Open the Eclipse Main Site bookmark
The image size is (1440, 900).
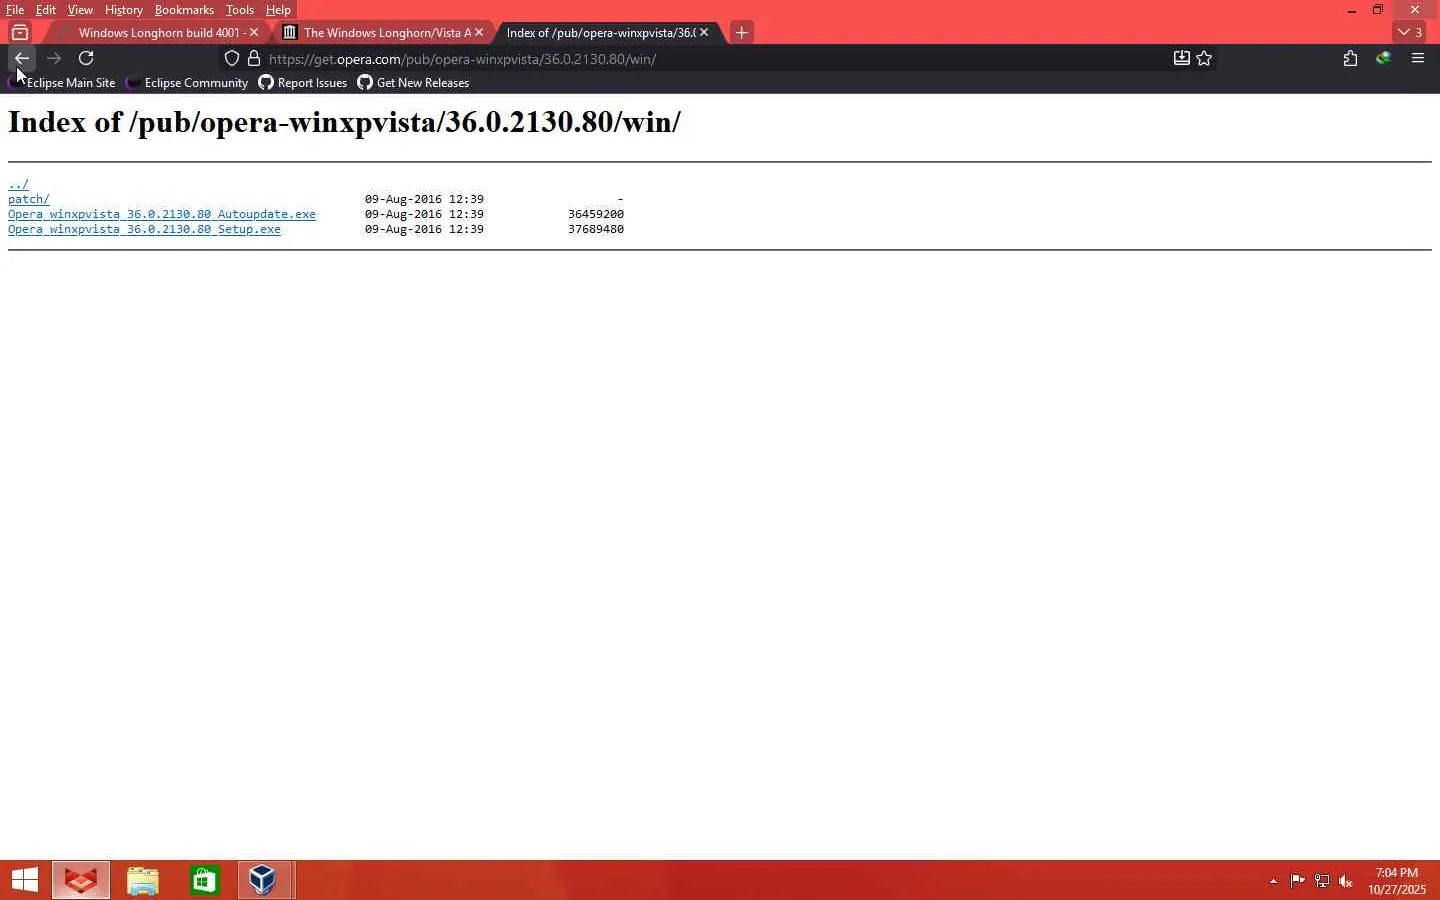(62, 83)
